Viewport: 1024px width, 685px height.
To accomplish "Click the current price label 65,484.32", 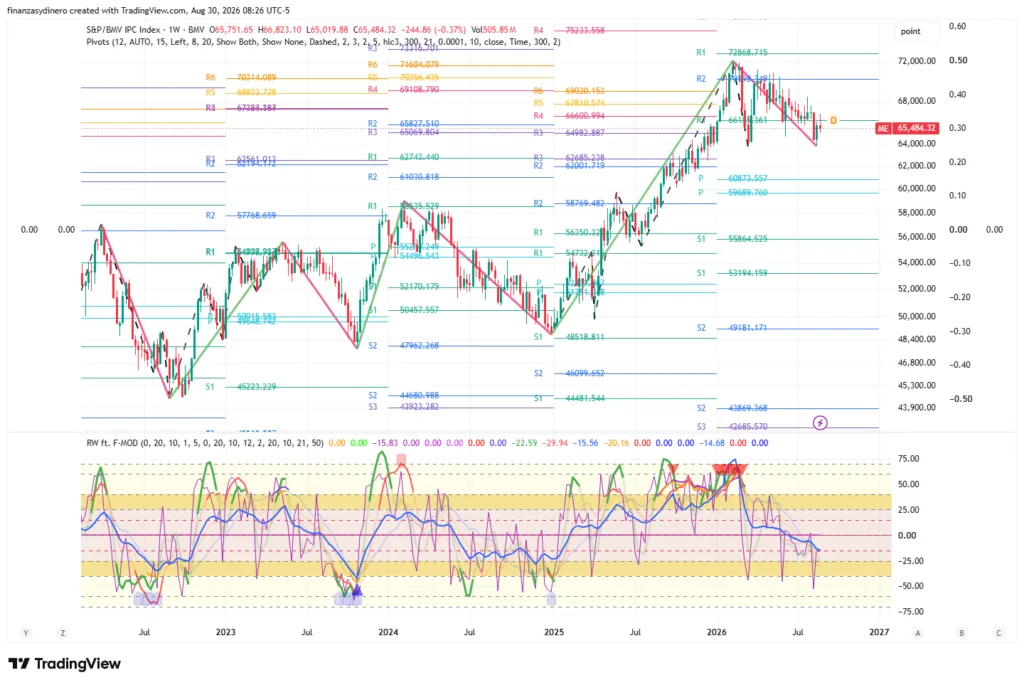I will (916, 128).
